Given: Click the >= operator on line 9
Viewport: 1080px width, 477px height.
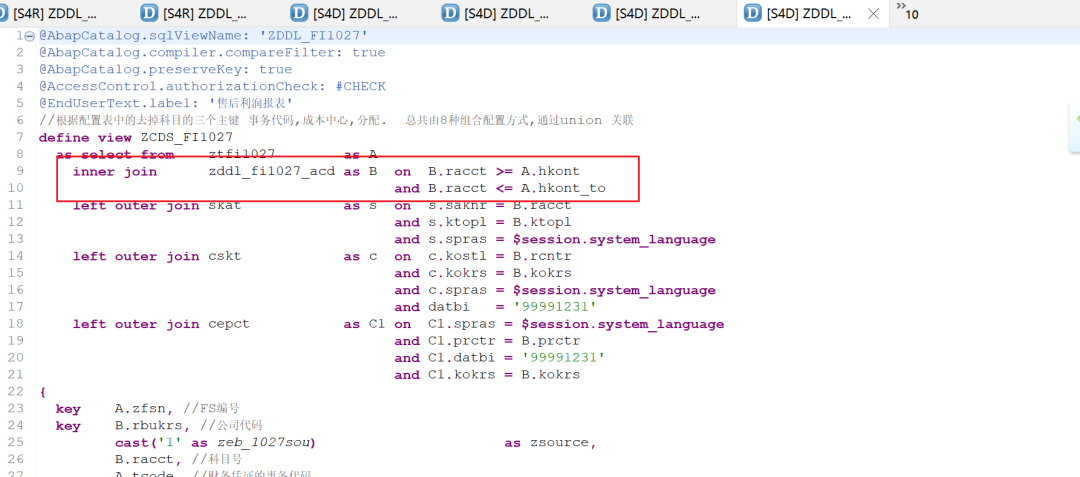Looking at the screenshot, I should tap(503, 171).
